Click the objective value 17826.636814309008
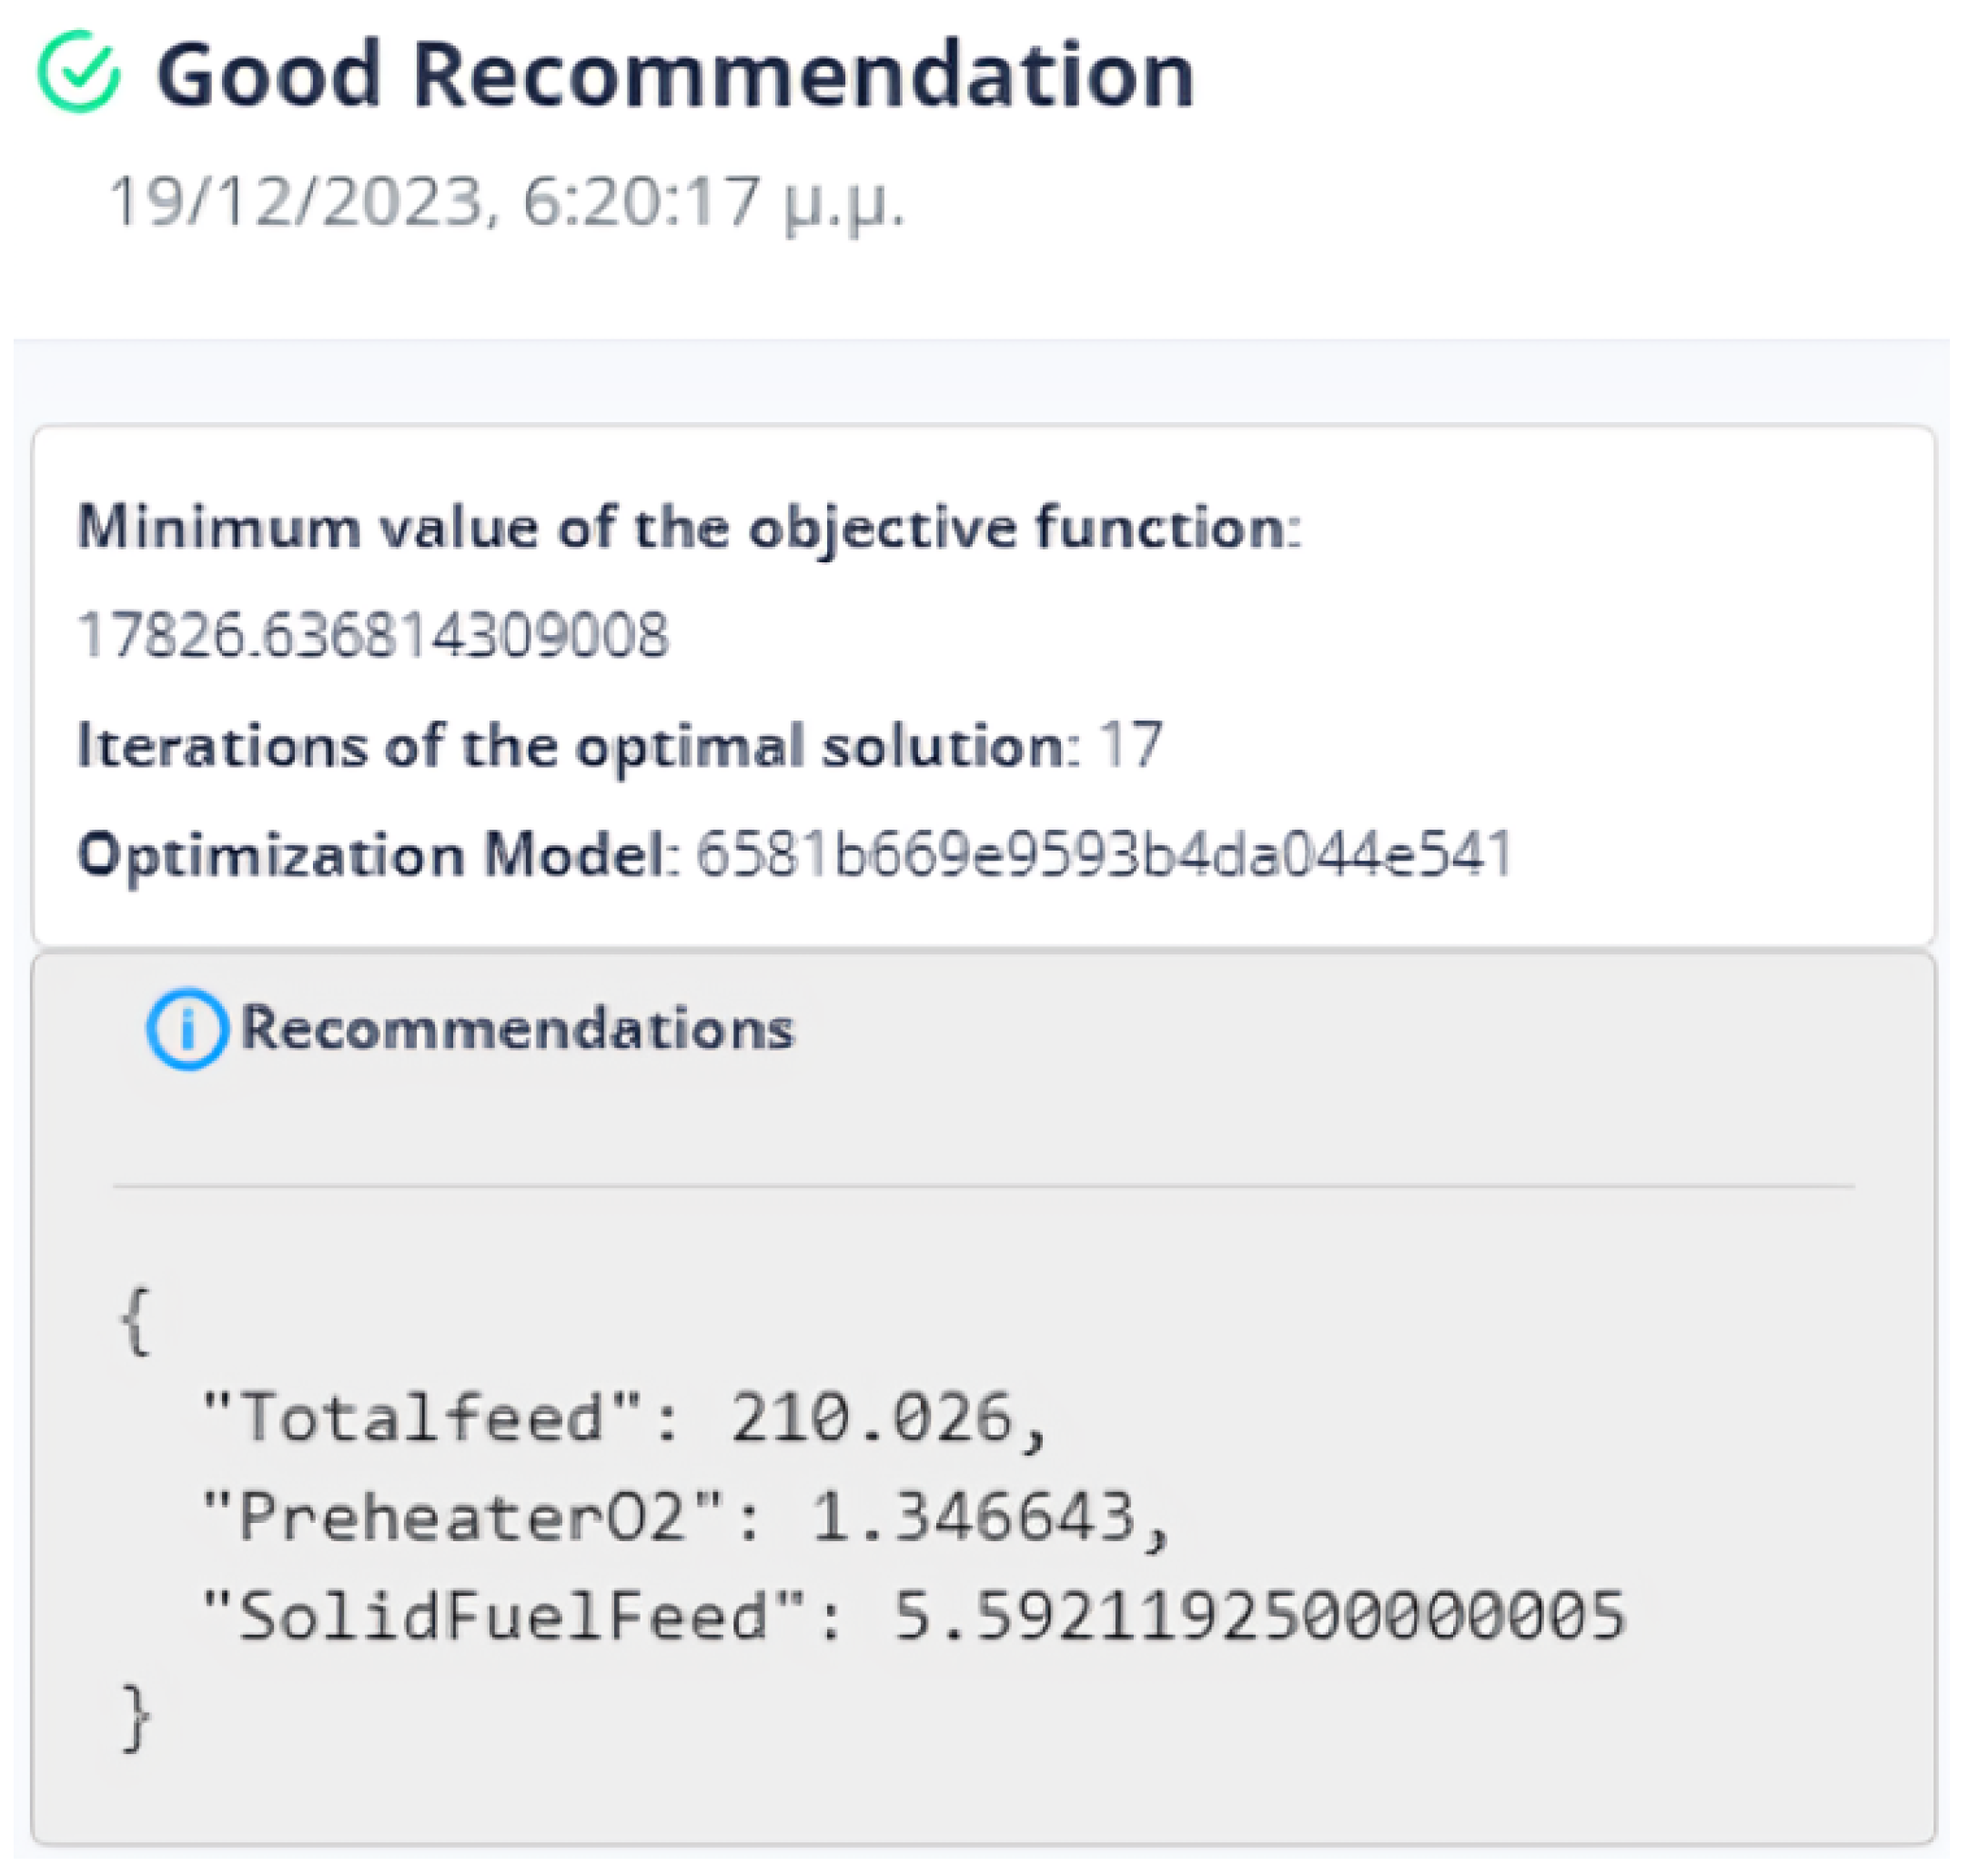The width and height of the screenshot is (1979, 1876). coord(373,636)
